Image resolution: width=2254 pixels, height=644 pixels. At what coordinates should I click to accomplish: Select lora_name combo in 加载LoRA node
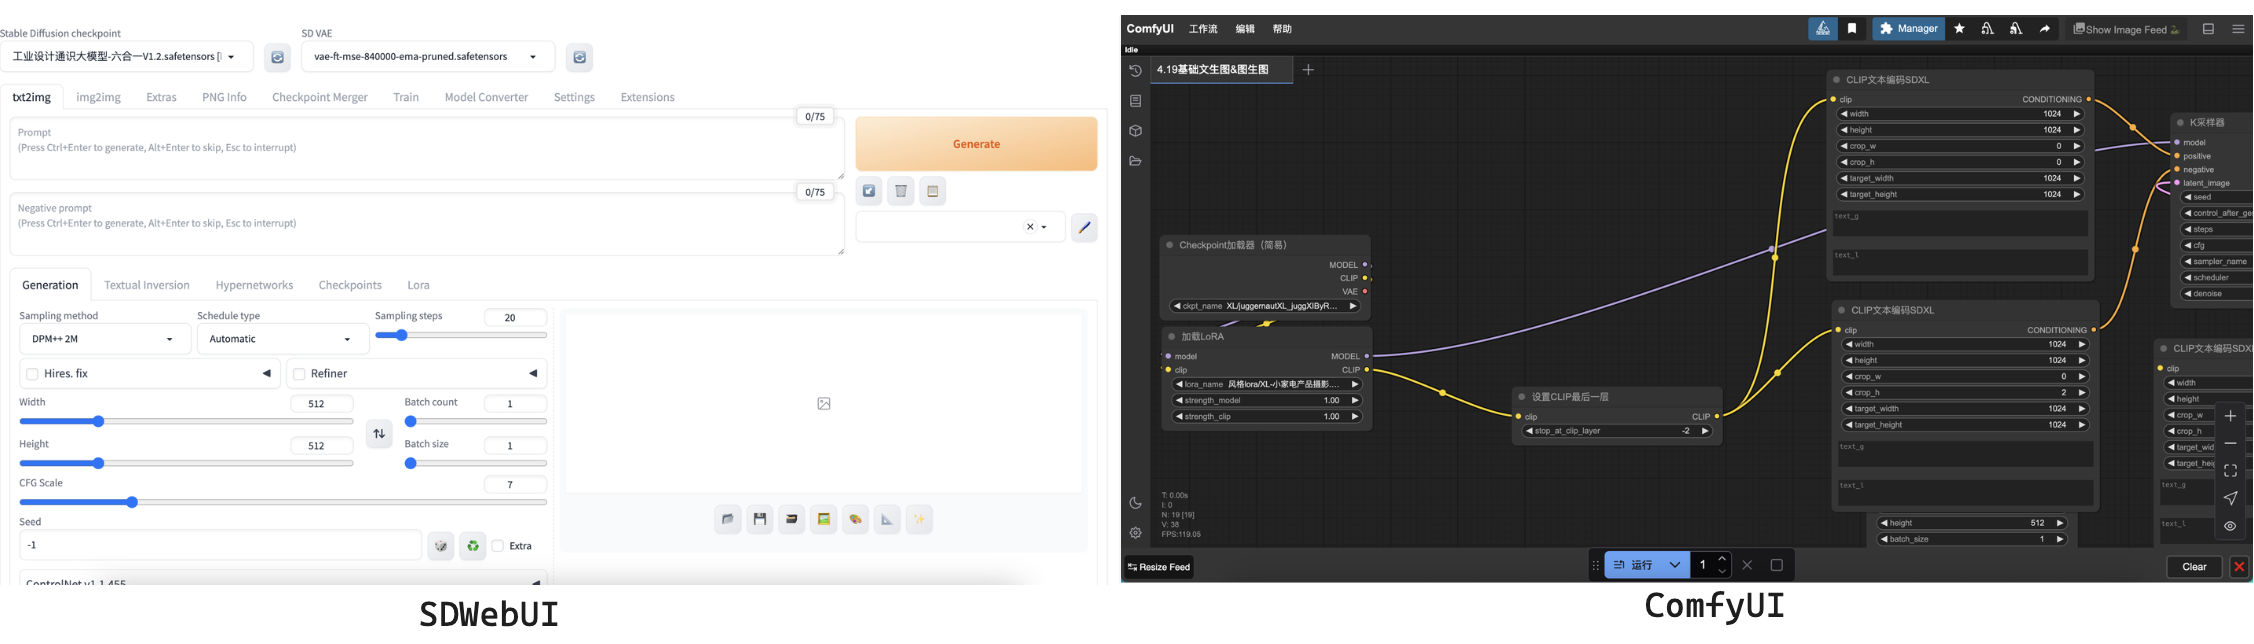(1267, 384)
